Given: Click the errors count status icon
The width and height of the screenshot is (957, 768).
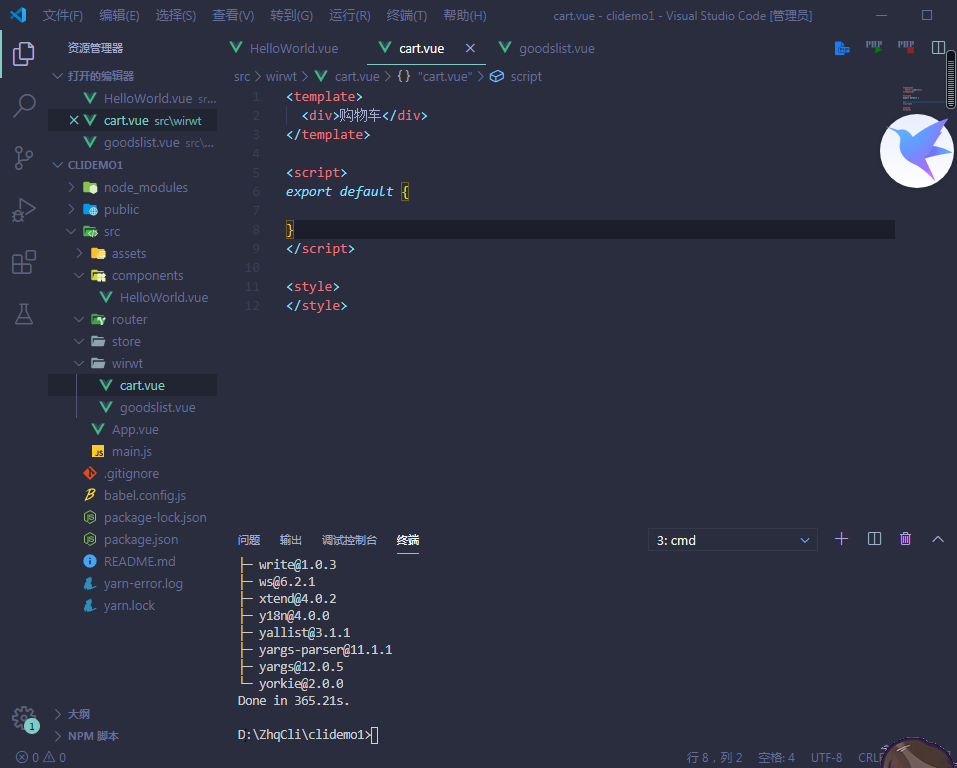Looking at the screenshot, I should pos(29,758).
